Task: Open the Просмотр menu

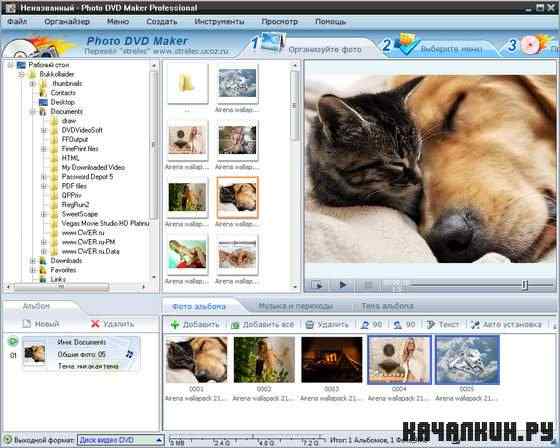Action: (x=280, y=21)
